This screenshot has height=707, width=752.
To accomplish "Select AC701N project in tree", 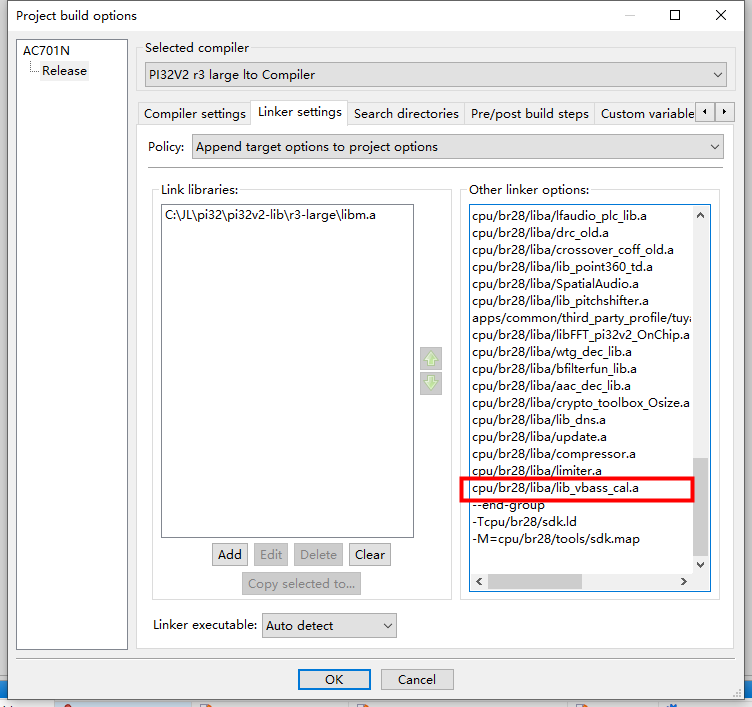I will (x=47, y=51).
